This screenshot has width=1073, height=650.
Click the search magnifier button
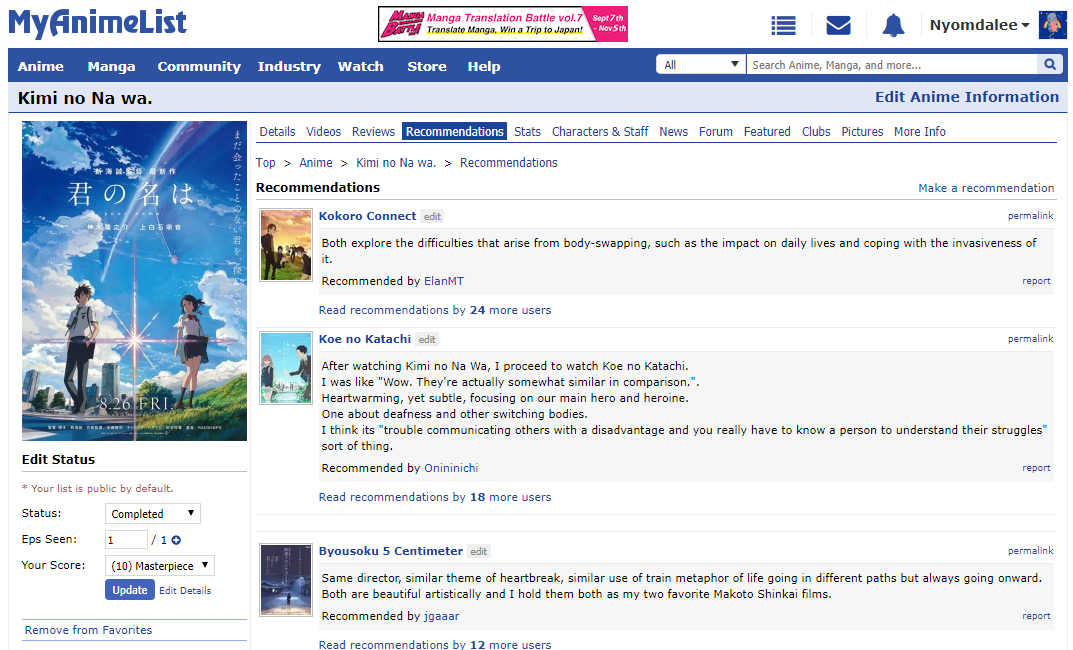[1049, 65]
